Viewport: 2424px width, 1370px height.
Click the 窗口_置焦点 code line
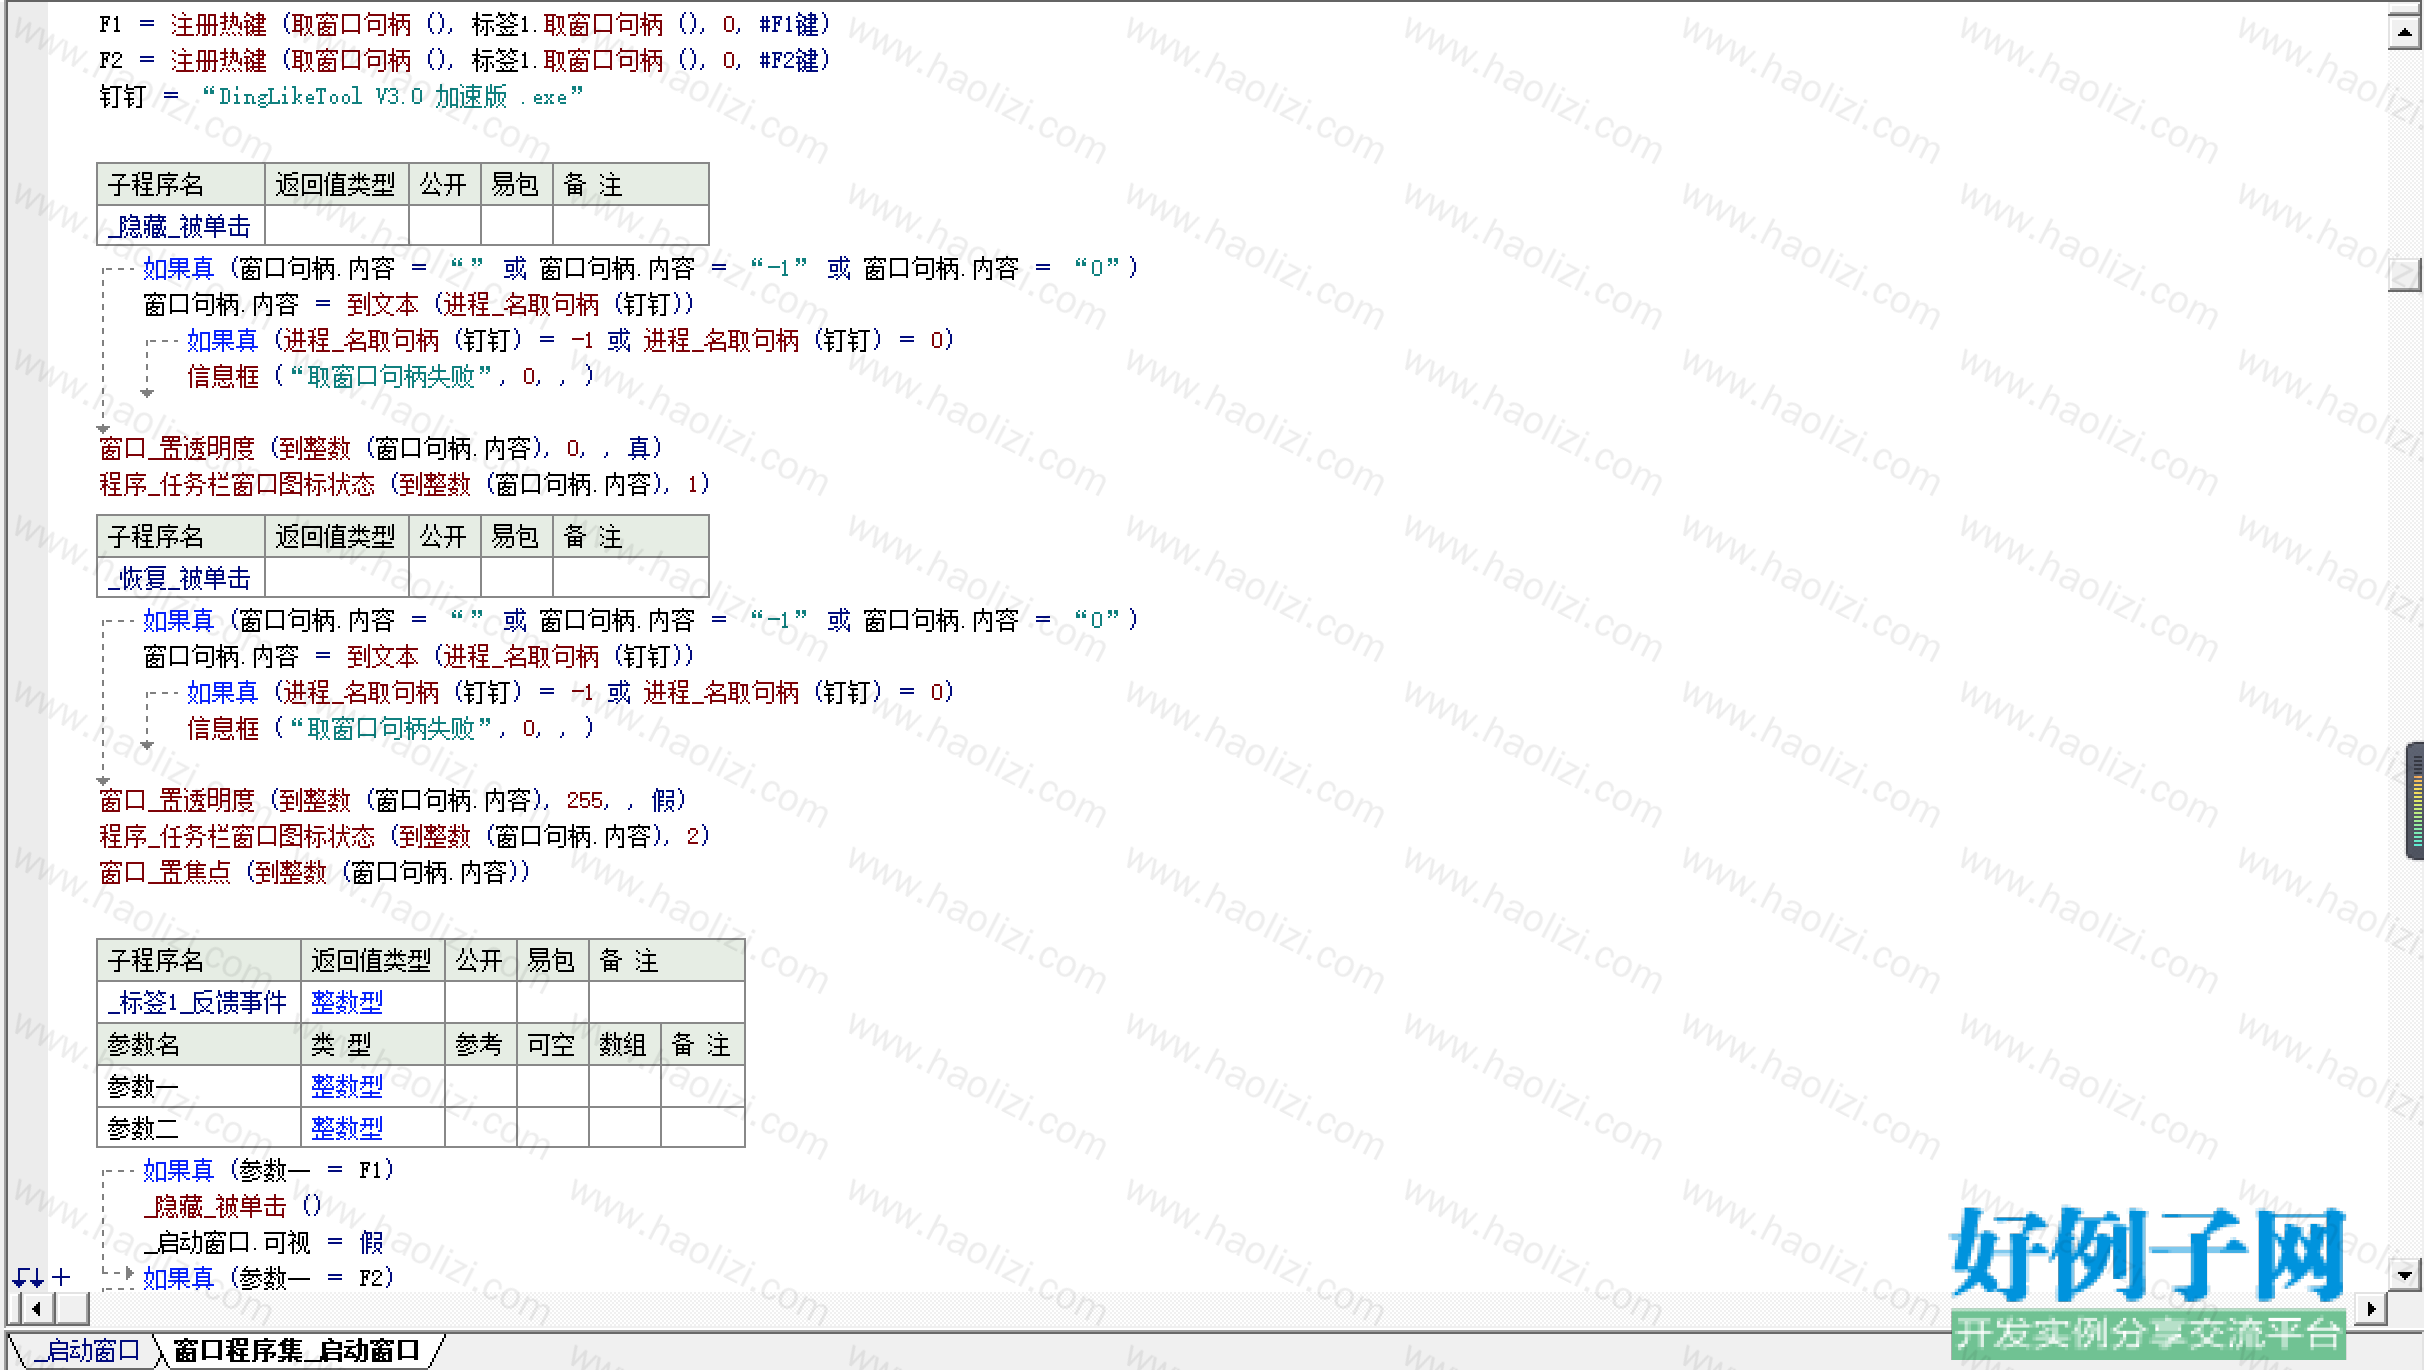[315, 872]
